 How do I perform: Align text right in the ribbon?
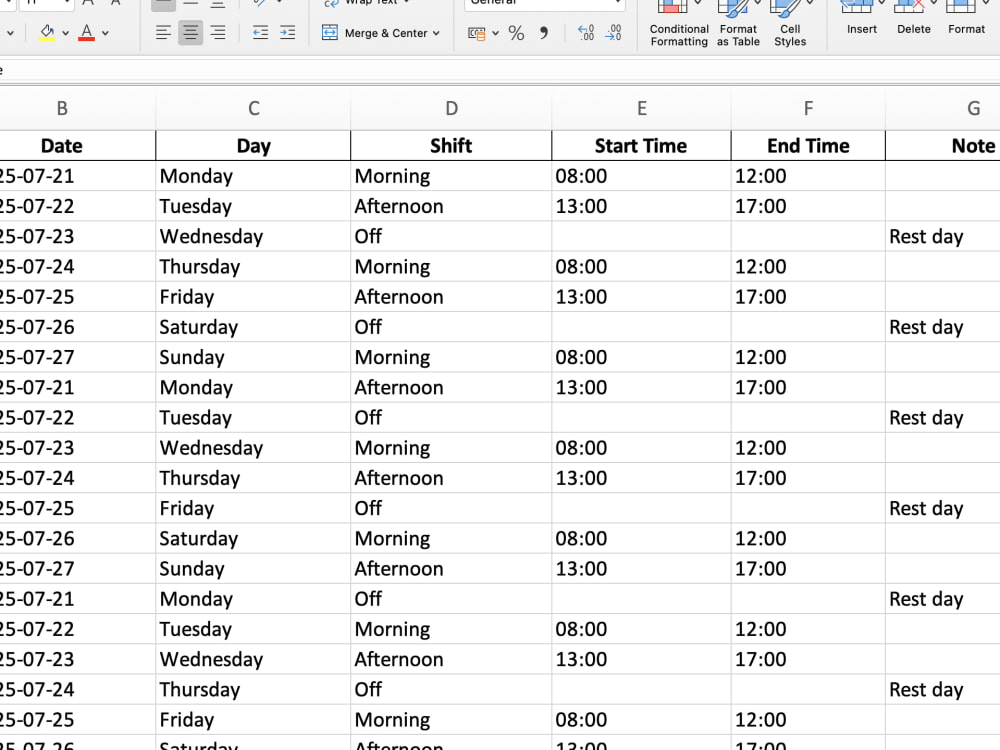pos(218,33)
